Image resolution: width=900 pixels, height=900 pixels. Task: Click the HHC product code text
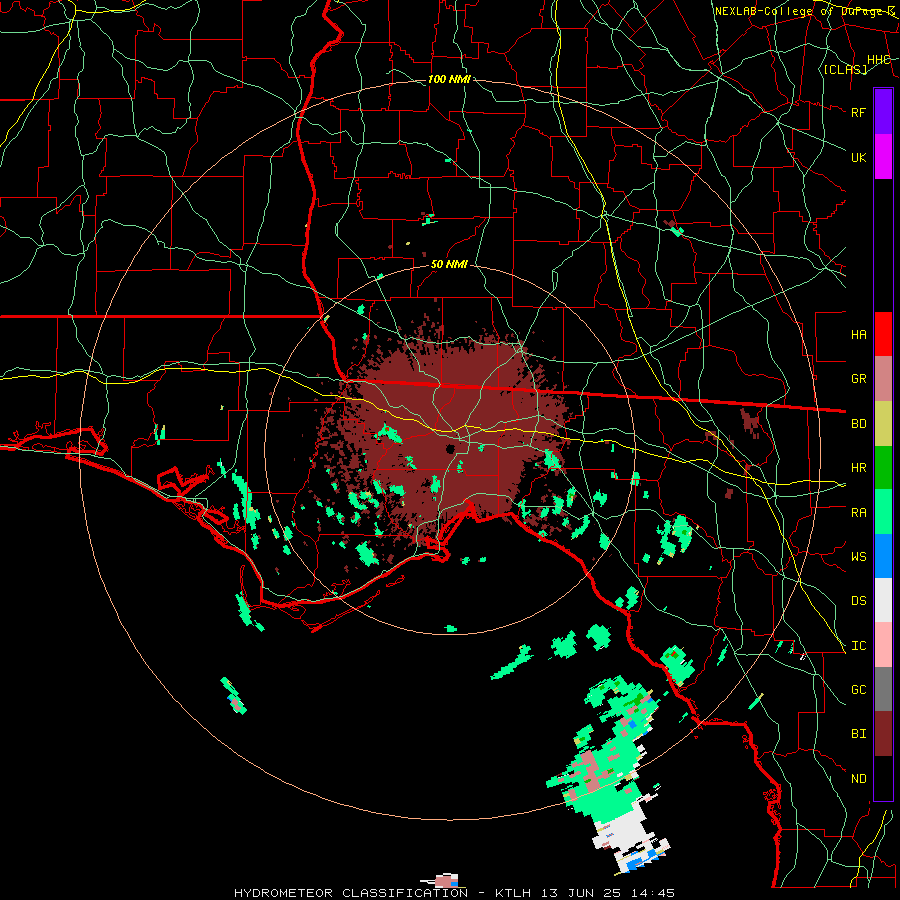pyautogui.click(x=879, y=60)
